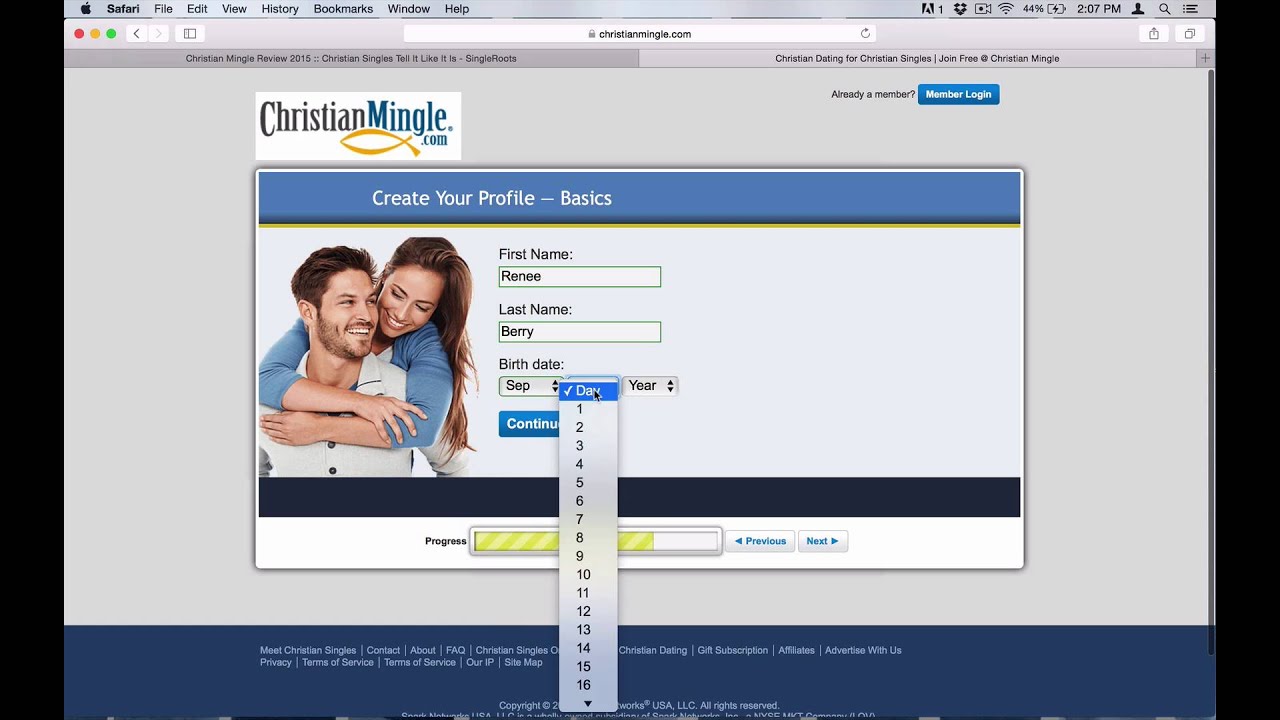
Task: Switch to Christian Mingle Review 2015 tab
Action: click(351, 58)
